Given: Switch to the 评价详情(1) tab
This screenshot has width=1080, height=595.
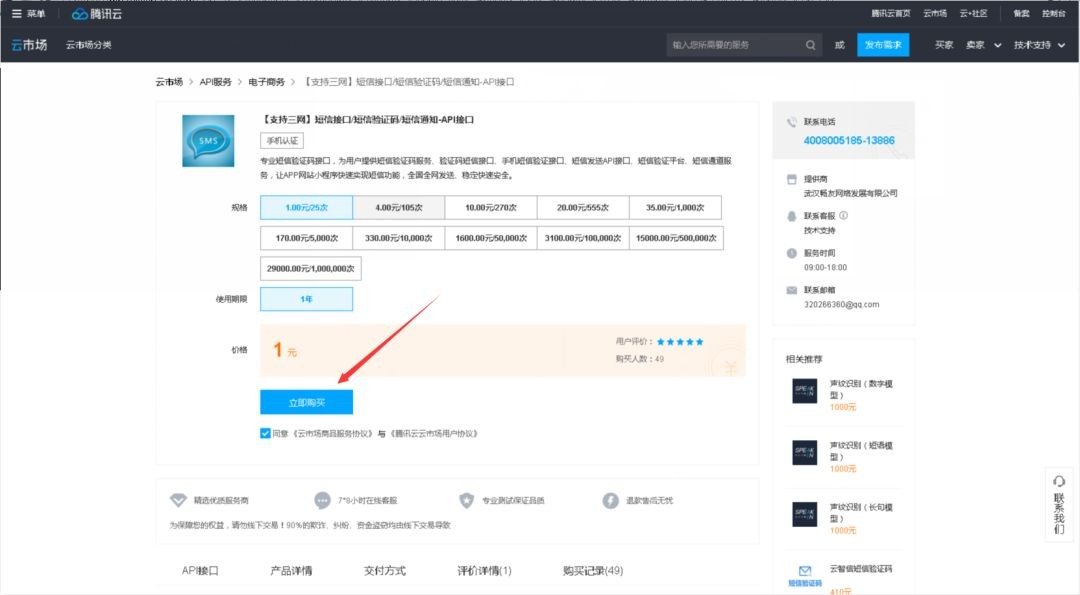Looking at the screenshot, I should (x=484, y=570).
